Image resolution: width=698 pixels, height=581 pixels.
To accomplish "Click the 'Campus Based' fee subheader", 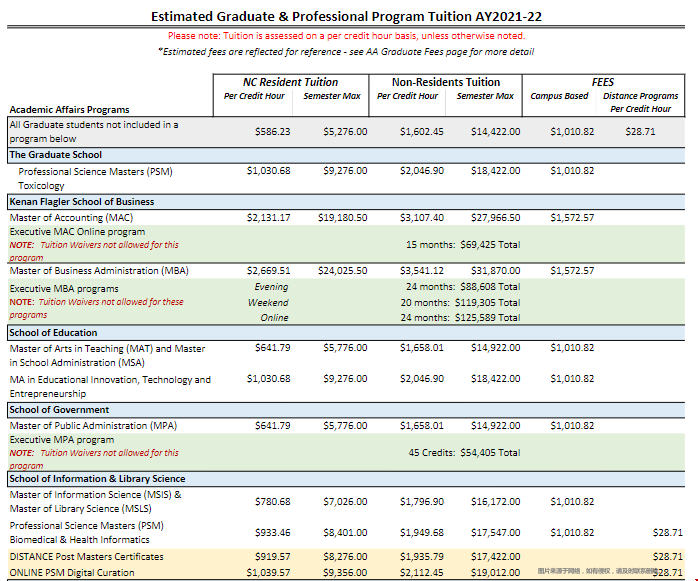I will click(559, 96).
